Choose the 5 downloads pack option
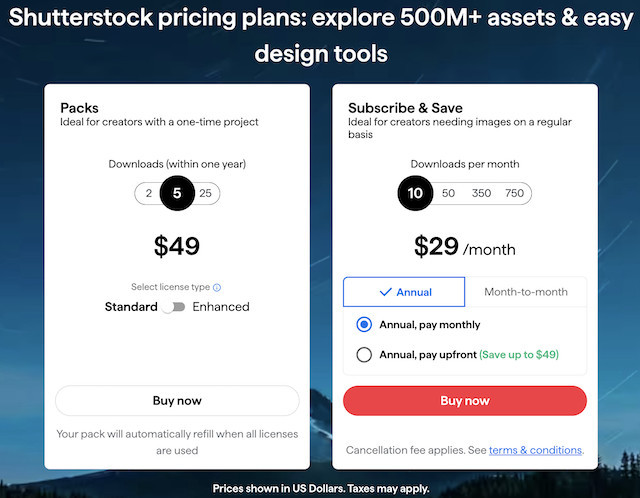The height and width of the screenshot is (498, 640). pos(177,194)
